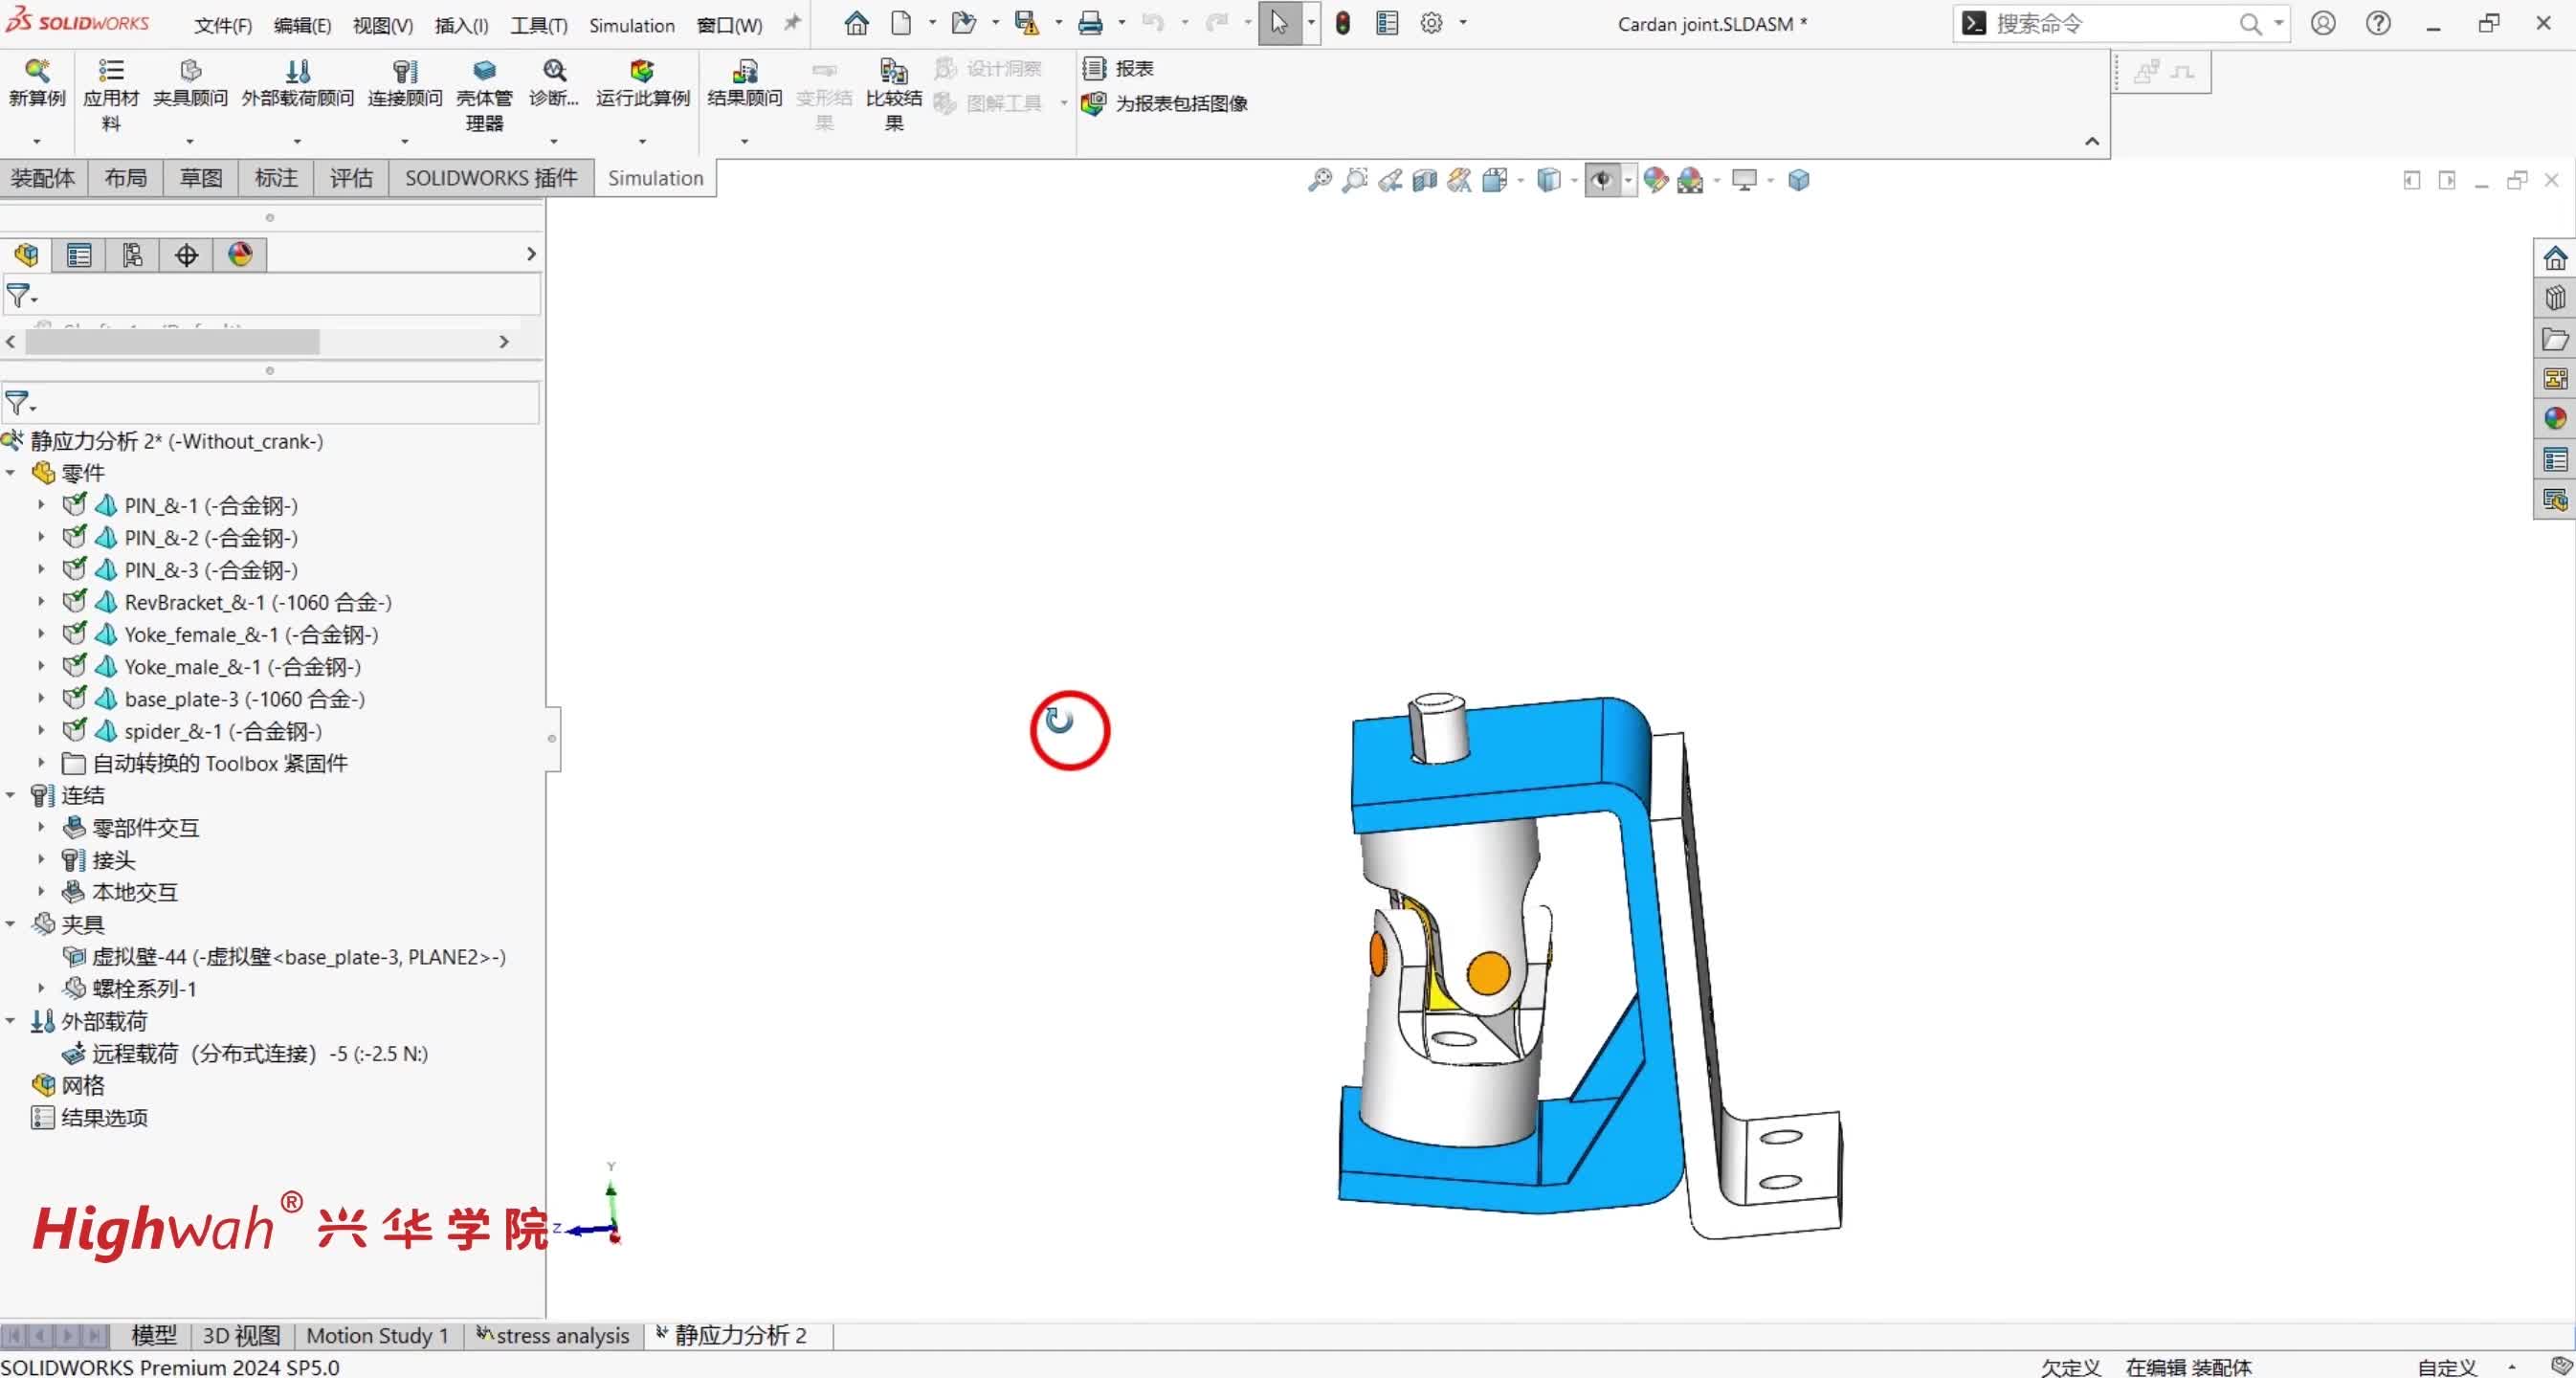Viewport: 2576px width, 1378px height.
Task: Toggle the pin for the menu bar
Action: coord(792,23)
